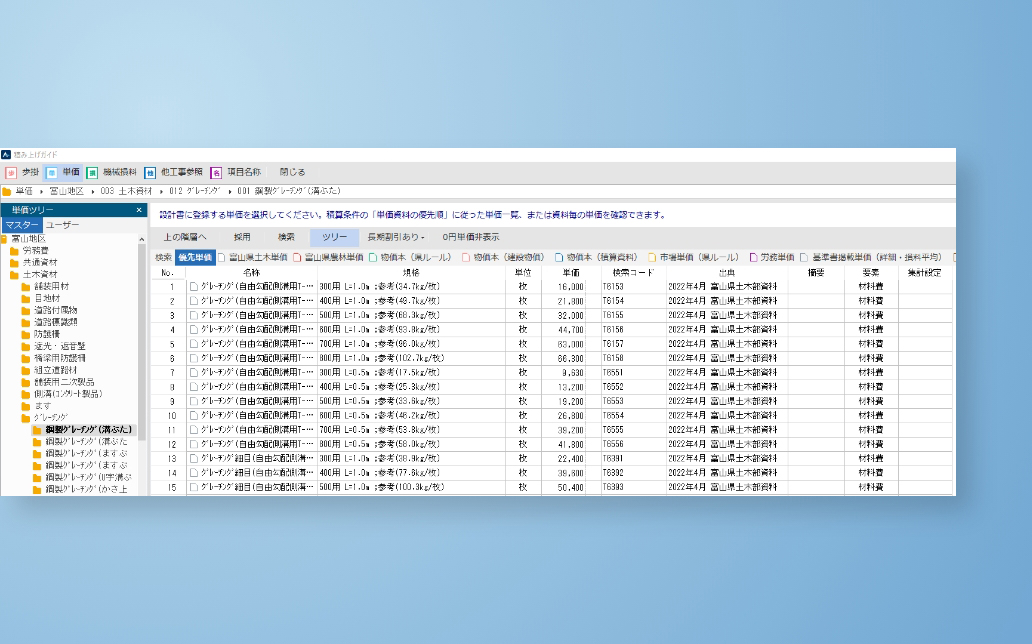
Task: Open the 長期割引あり dropdown
Action: [x=396, y=237]
